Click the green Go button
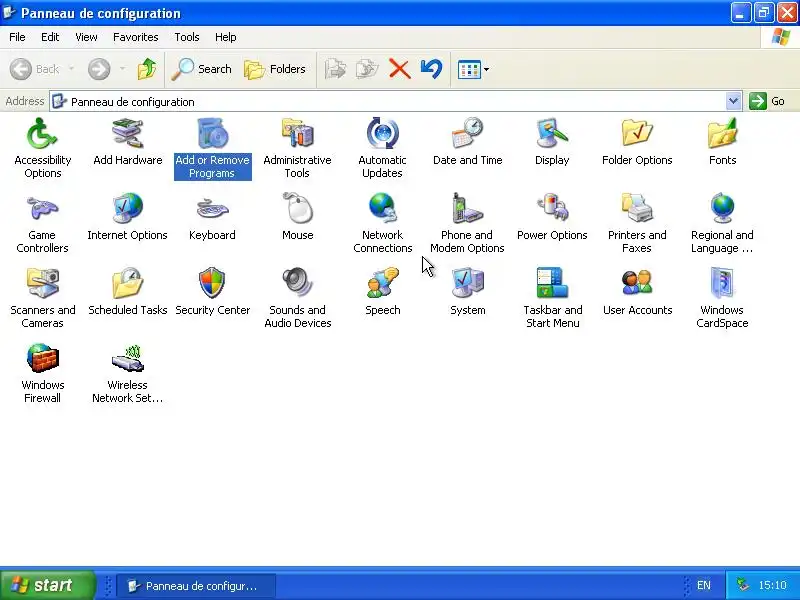This screenshot has height=600, width=800. [767, 101]
